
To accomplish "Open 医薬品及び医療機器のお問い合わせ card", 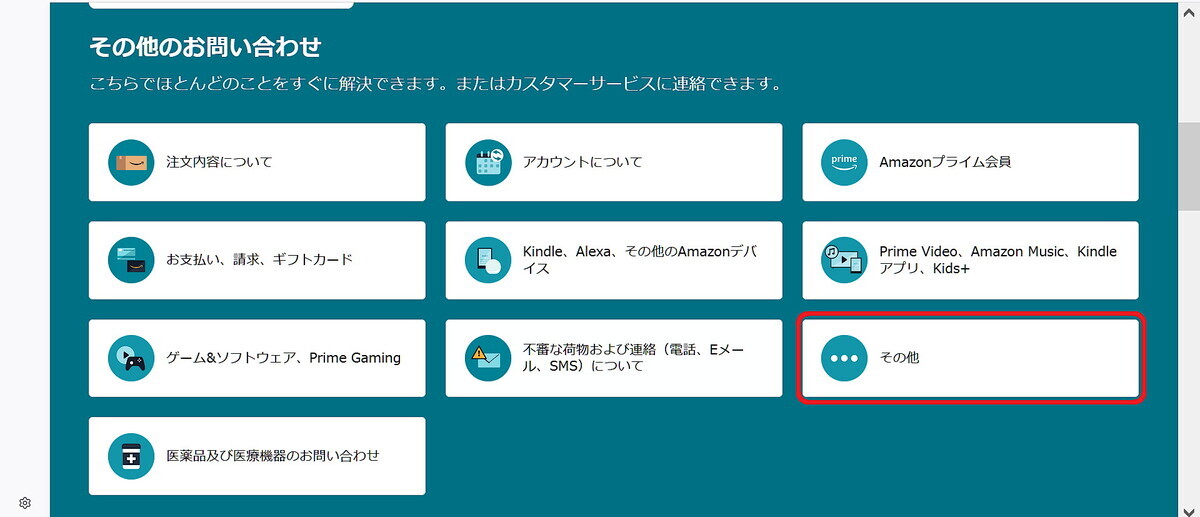I will point(257,456).
